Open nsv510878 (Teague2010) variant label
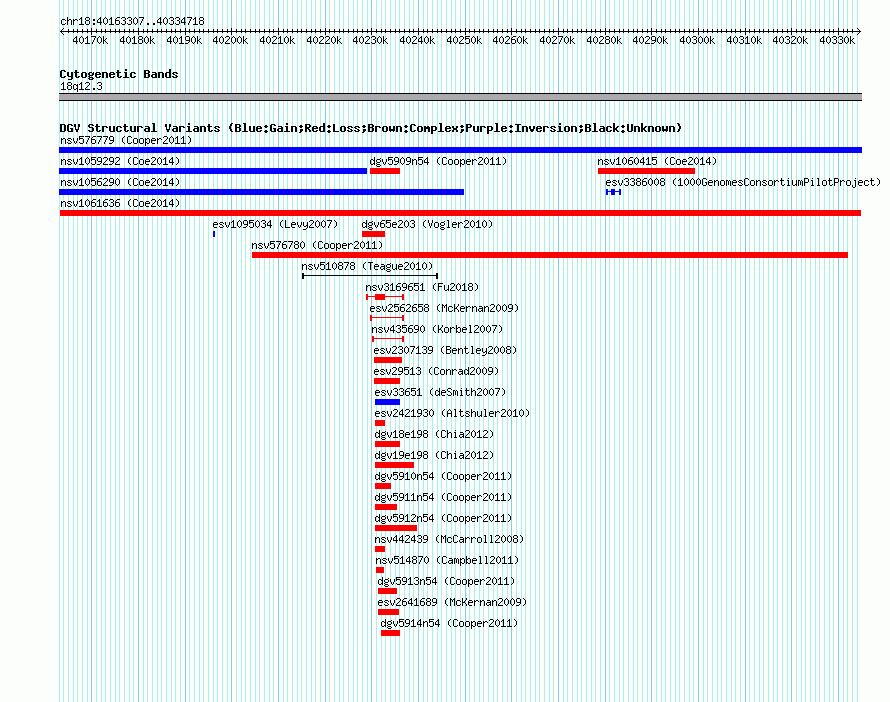Image resolution: width=890 pixels, height=702 pixels. coord(367,266)
